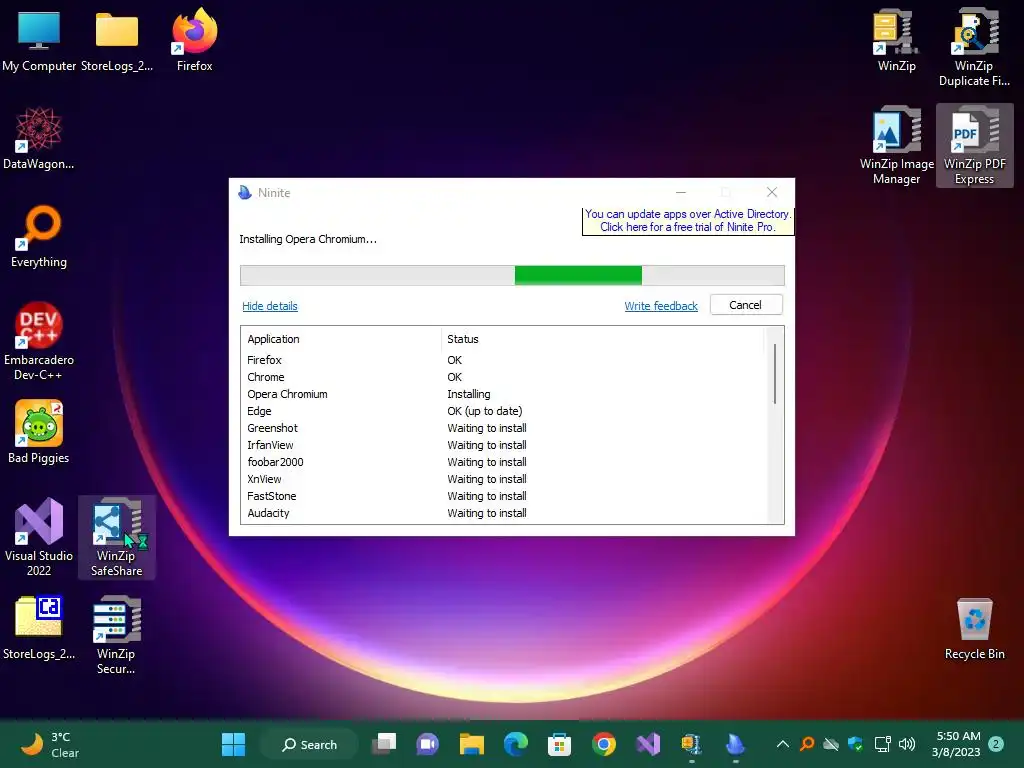1024x768 pixels.
Task: Cancel the Ninite installation
Action: tap(746, 305)
